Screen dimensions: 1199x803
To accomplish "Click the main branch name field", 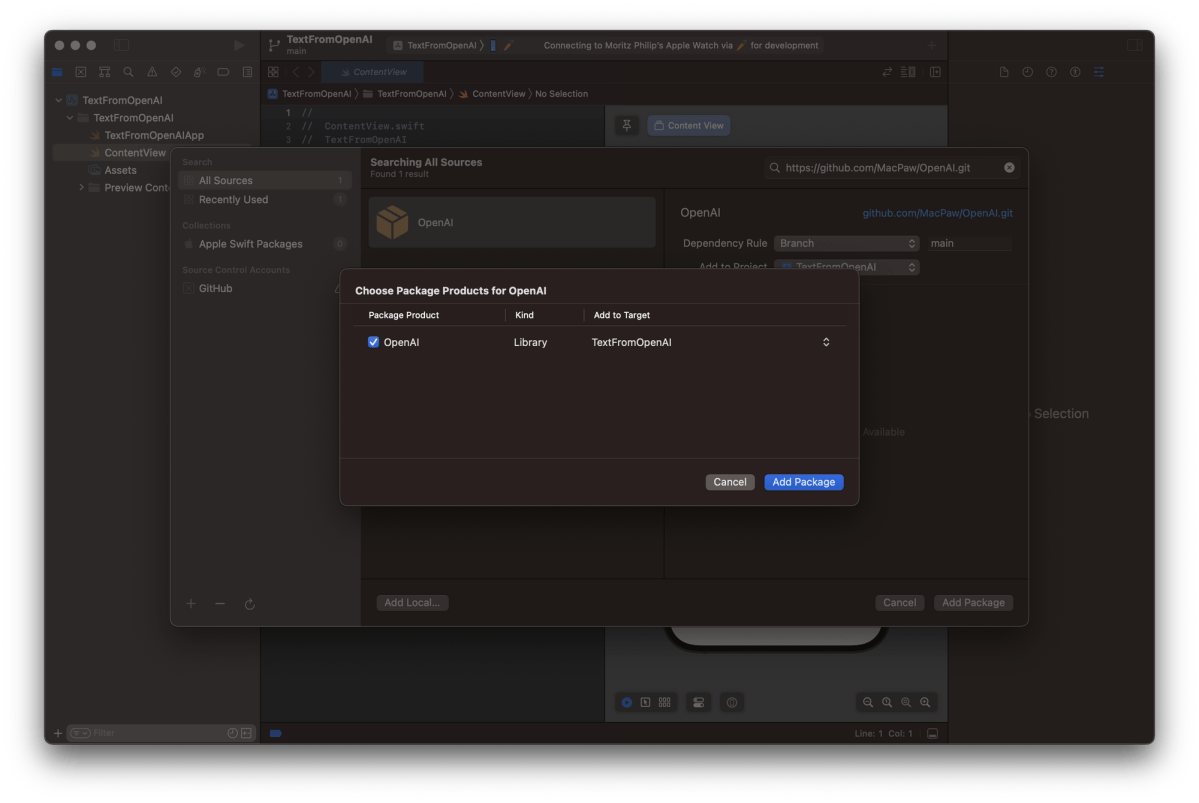I will point(970,243).
